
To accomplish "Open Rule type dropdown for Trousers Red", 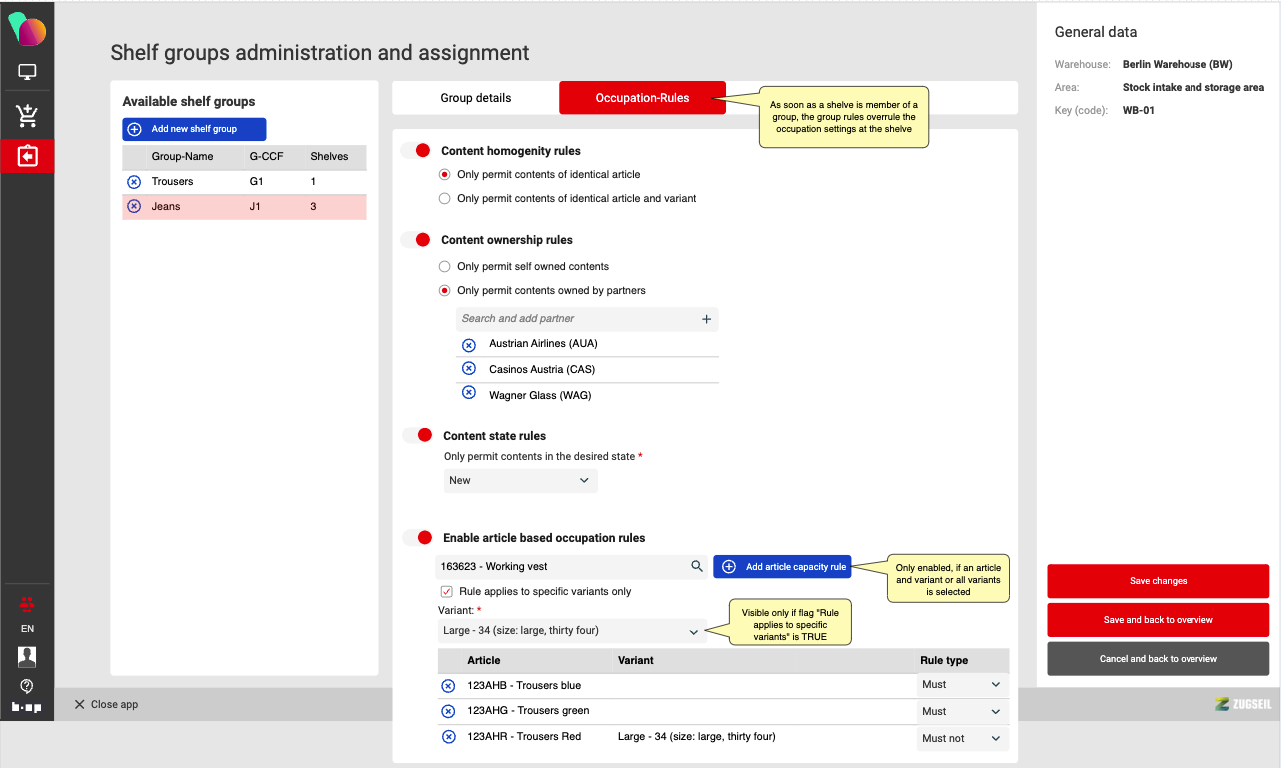I will (961, 738).
